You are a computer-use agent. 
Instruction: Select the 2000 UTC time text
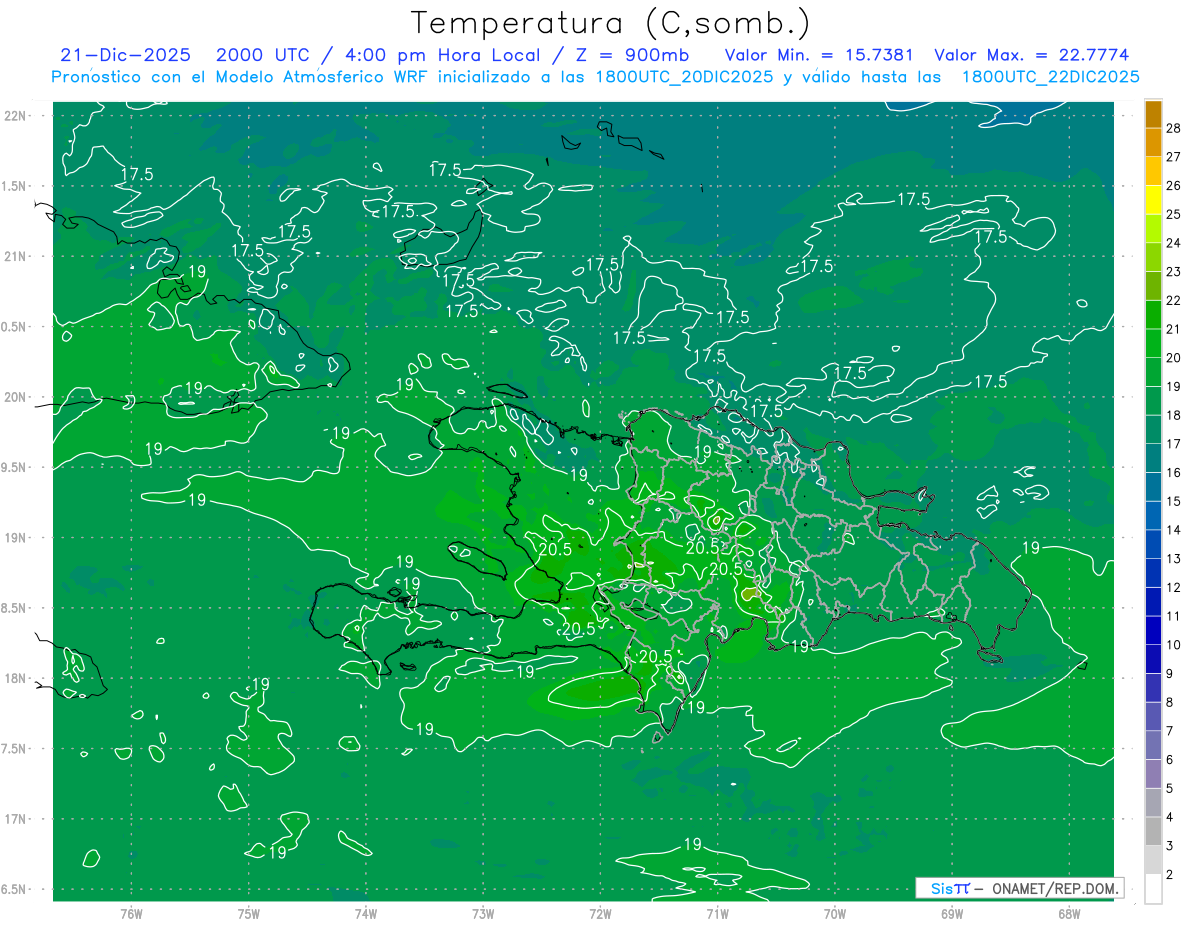click(x=264, y=55)
